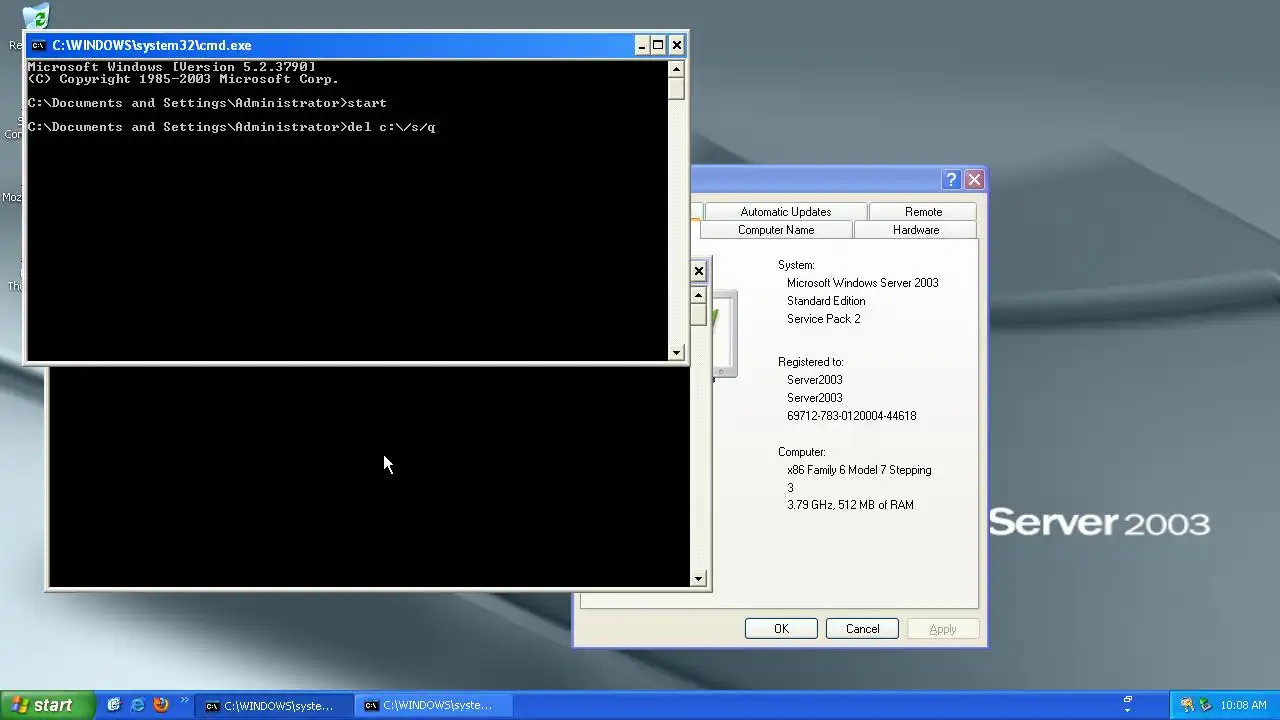Open the Start menu
This screenshot has width=1280, height=720.
click(x=47, y=705)
